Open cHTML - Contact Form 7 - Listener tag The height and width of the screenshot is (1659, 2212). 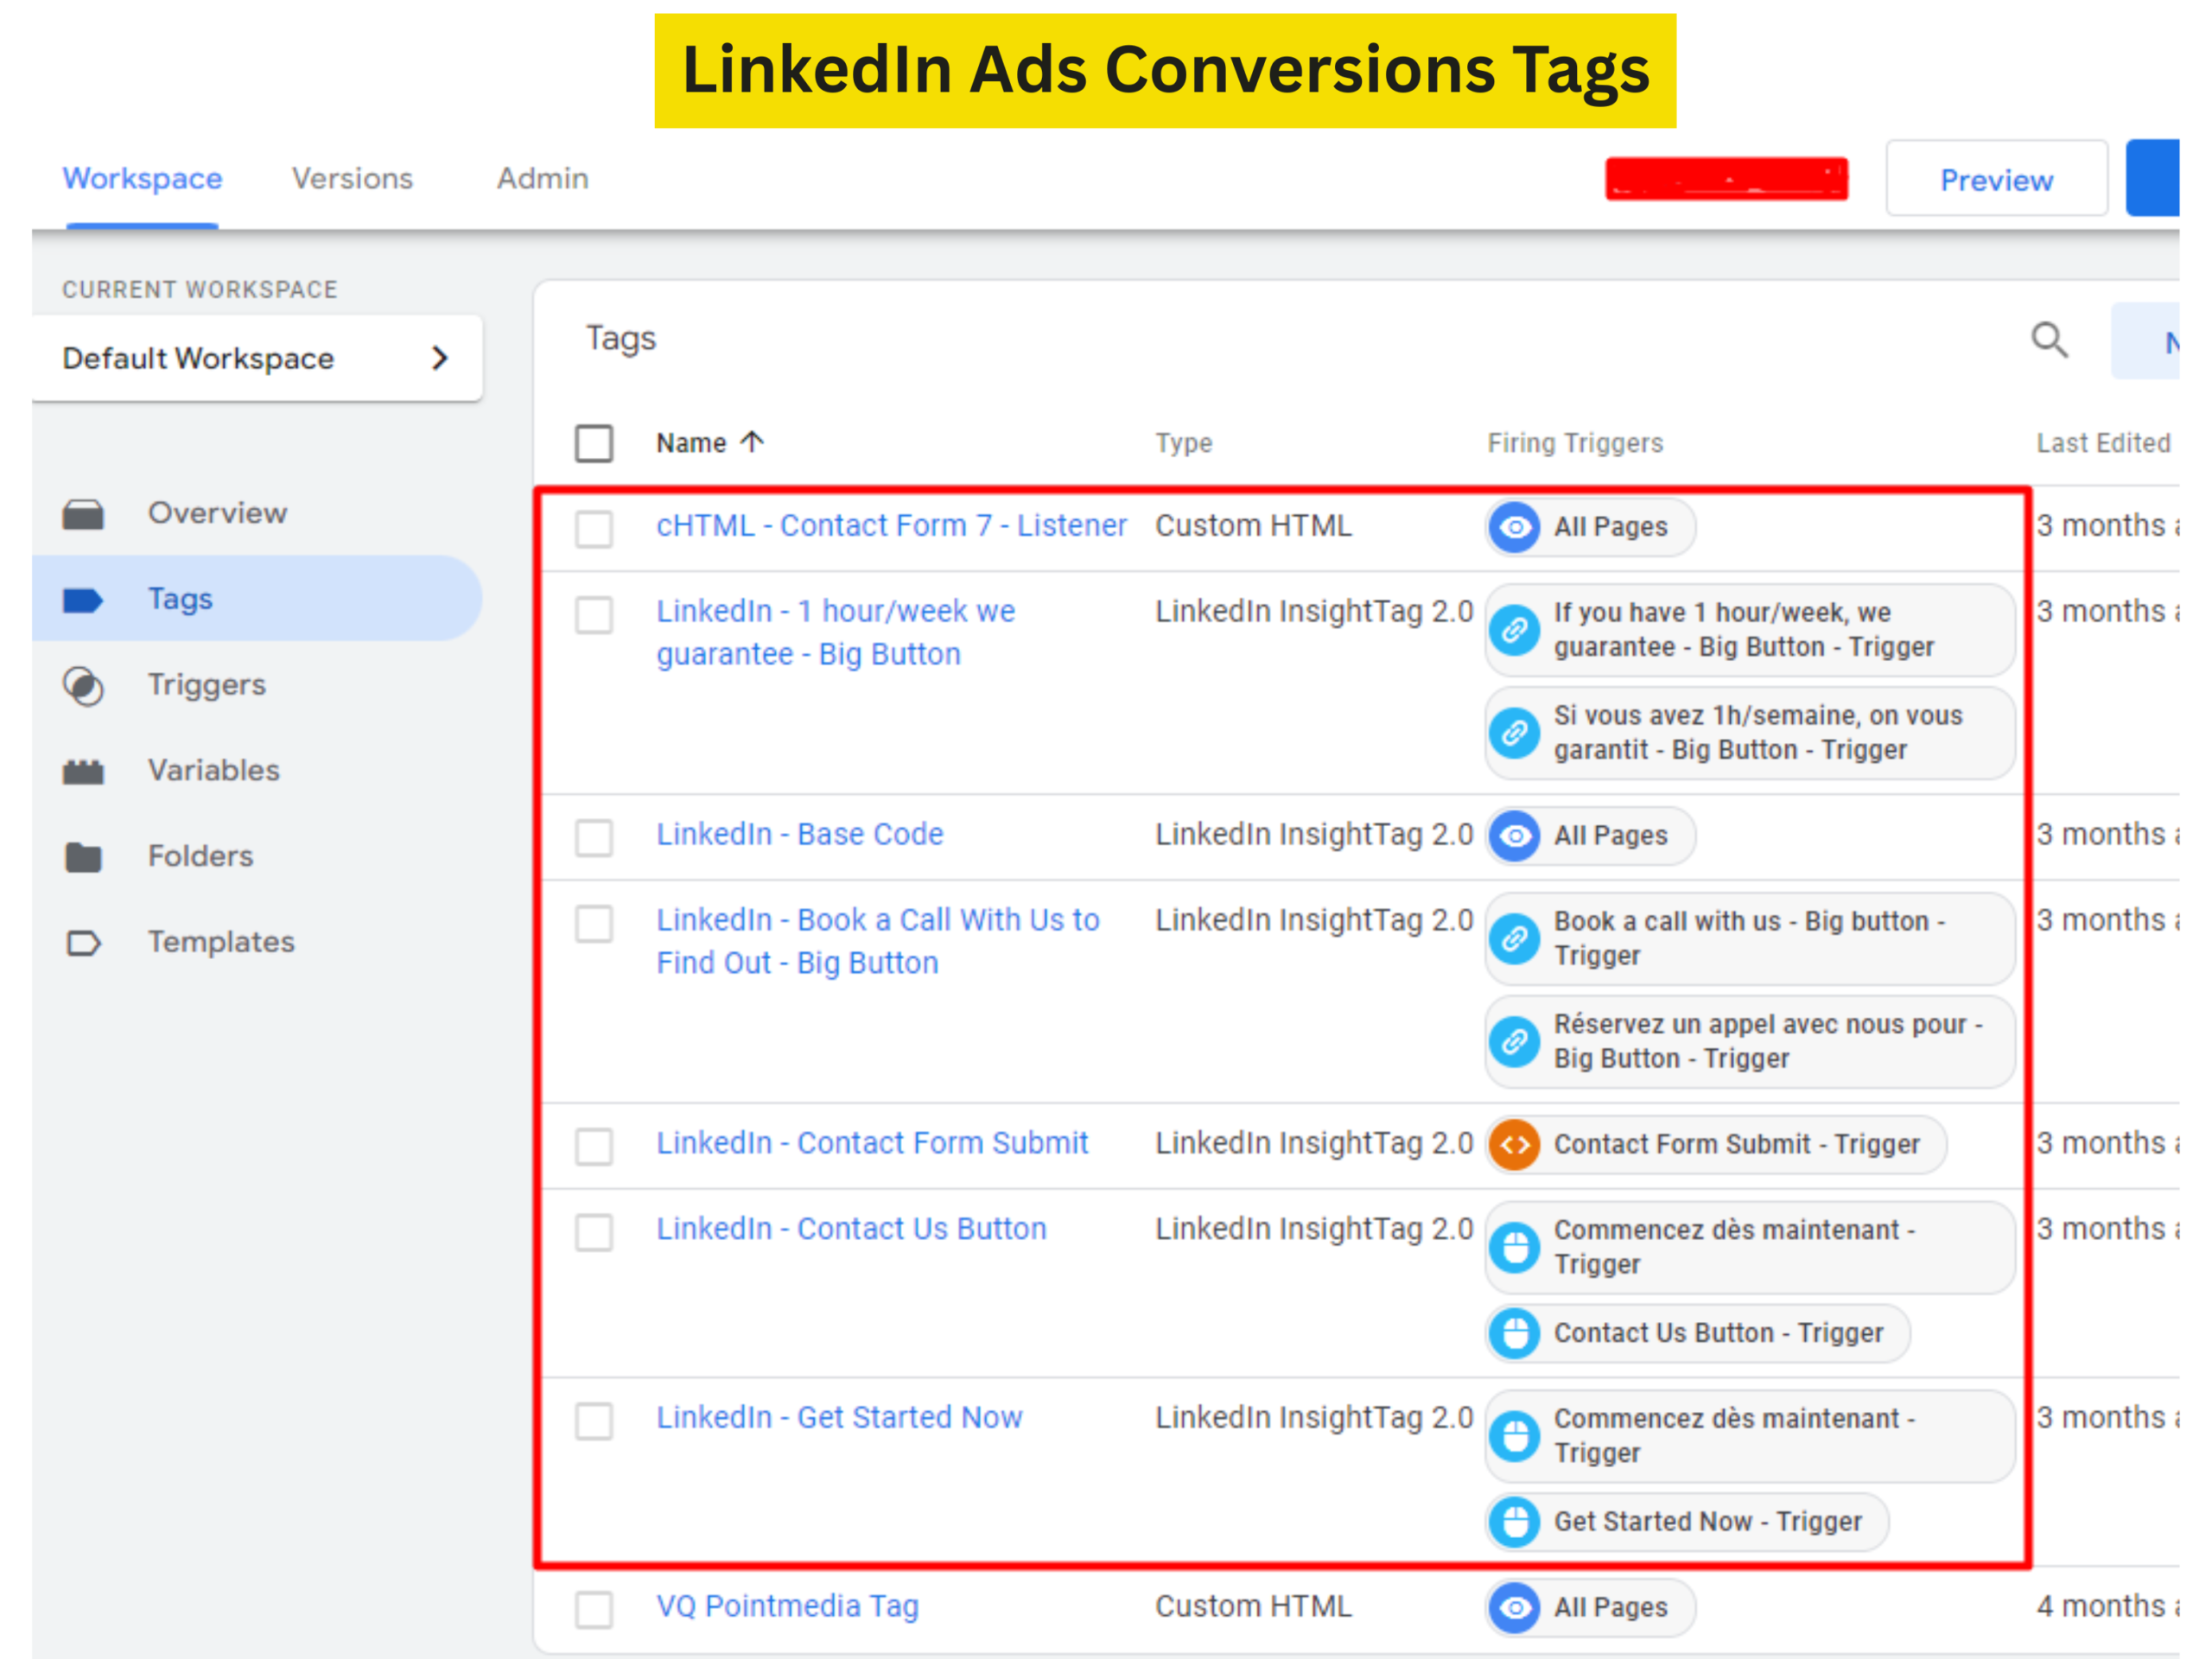[890, 526]
